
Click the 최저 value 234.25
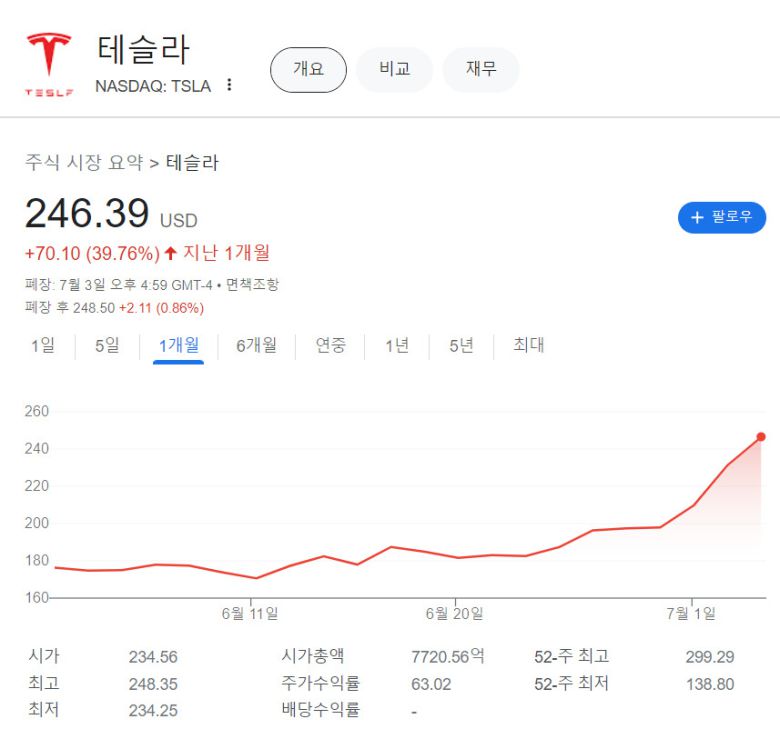(x=153, y=711)
